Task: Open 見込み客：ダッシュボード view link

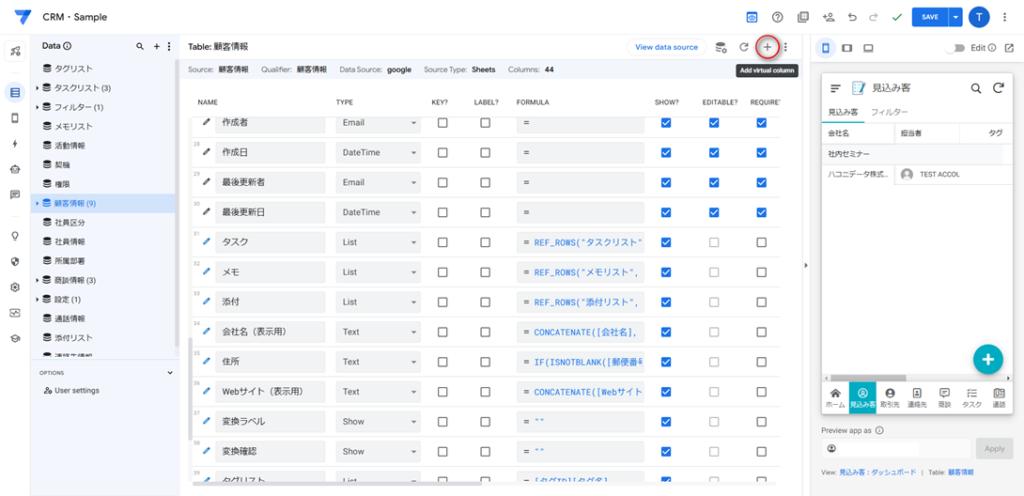Action: [x=877, y=472]
